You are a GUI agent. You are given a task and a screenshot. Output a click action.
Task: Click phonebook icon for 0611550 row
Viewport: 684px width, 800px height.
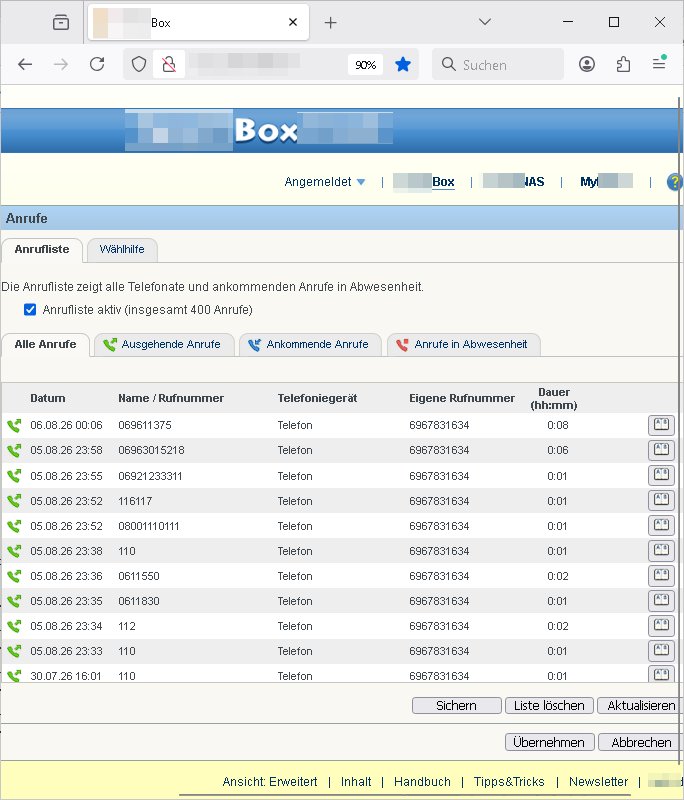point(661,575)
